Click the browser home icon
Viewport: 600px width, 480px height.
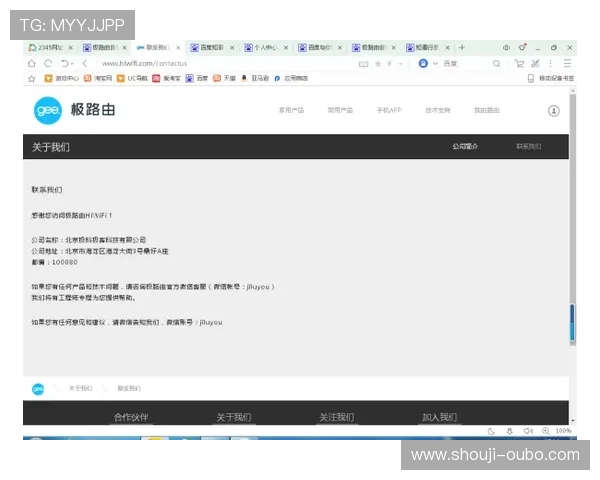(32, 64)
